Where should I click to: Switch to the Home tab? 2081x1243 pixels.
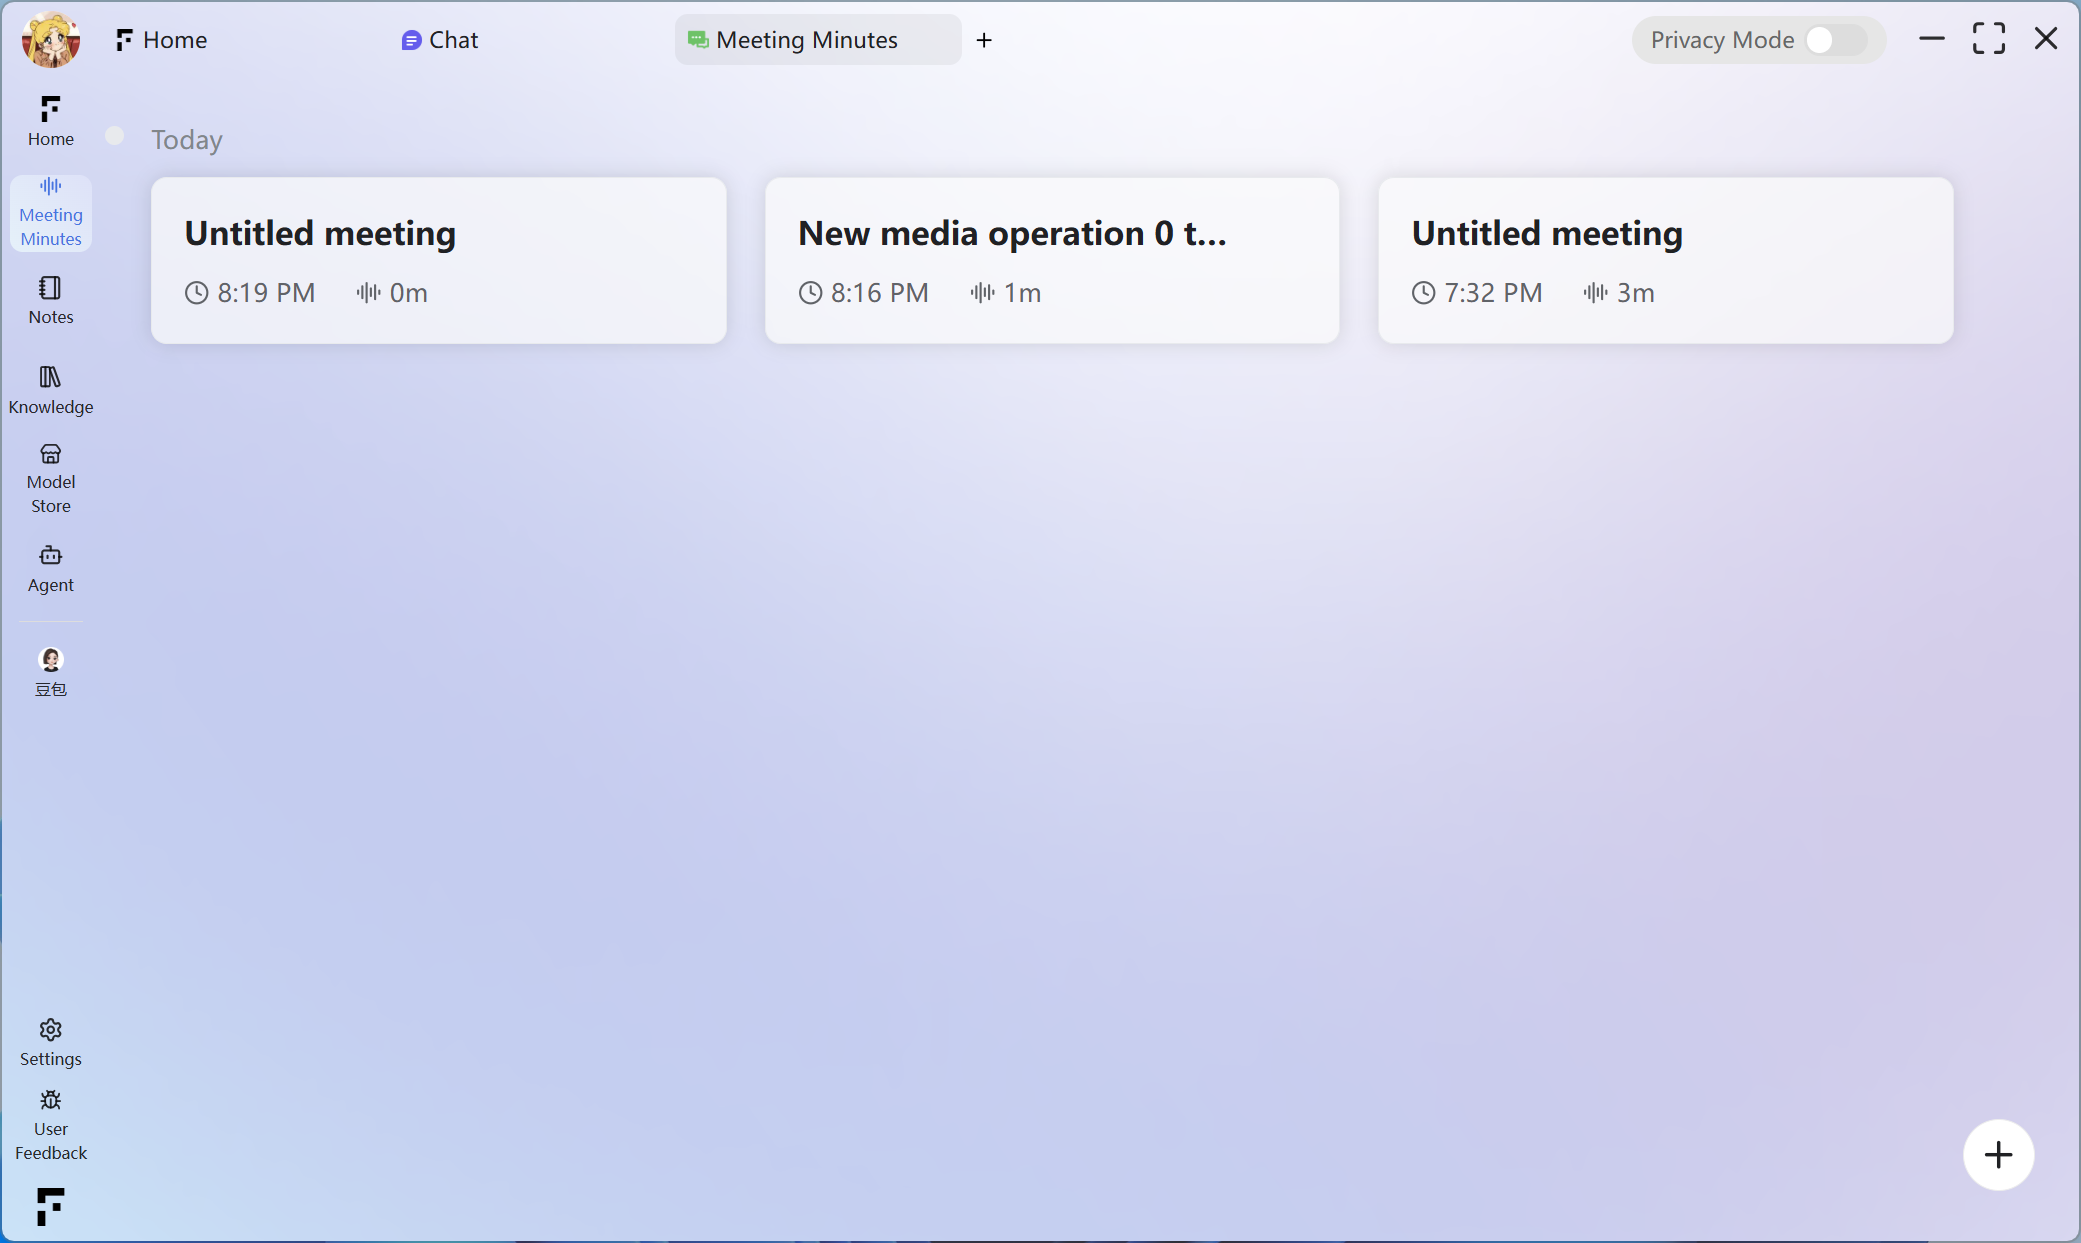[162, 40]
